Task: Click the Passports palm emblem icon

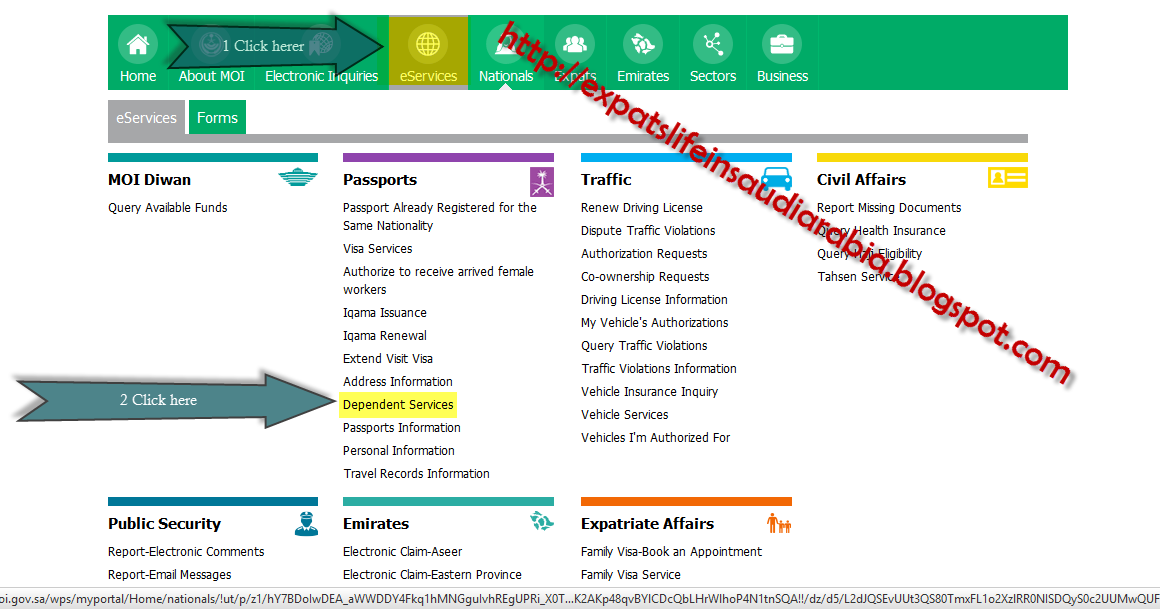Action: coord(542,181)
